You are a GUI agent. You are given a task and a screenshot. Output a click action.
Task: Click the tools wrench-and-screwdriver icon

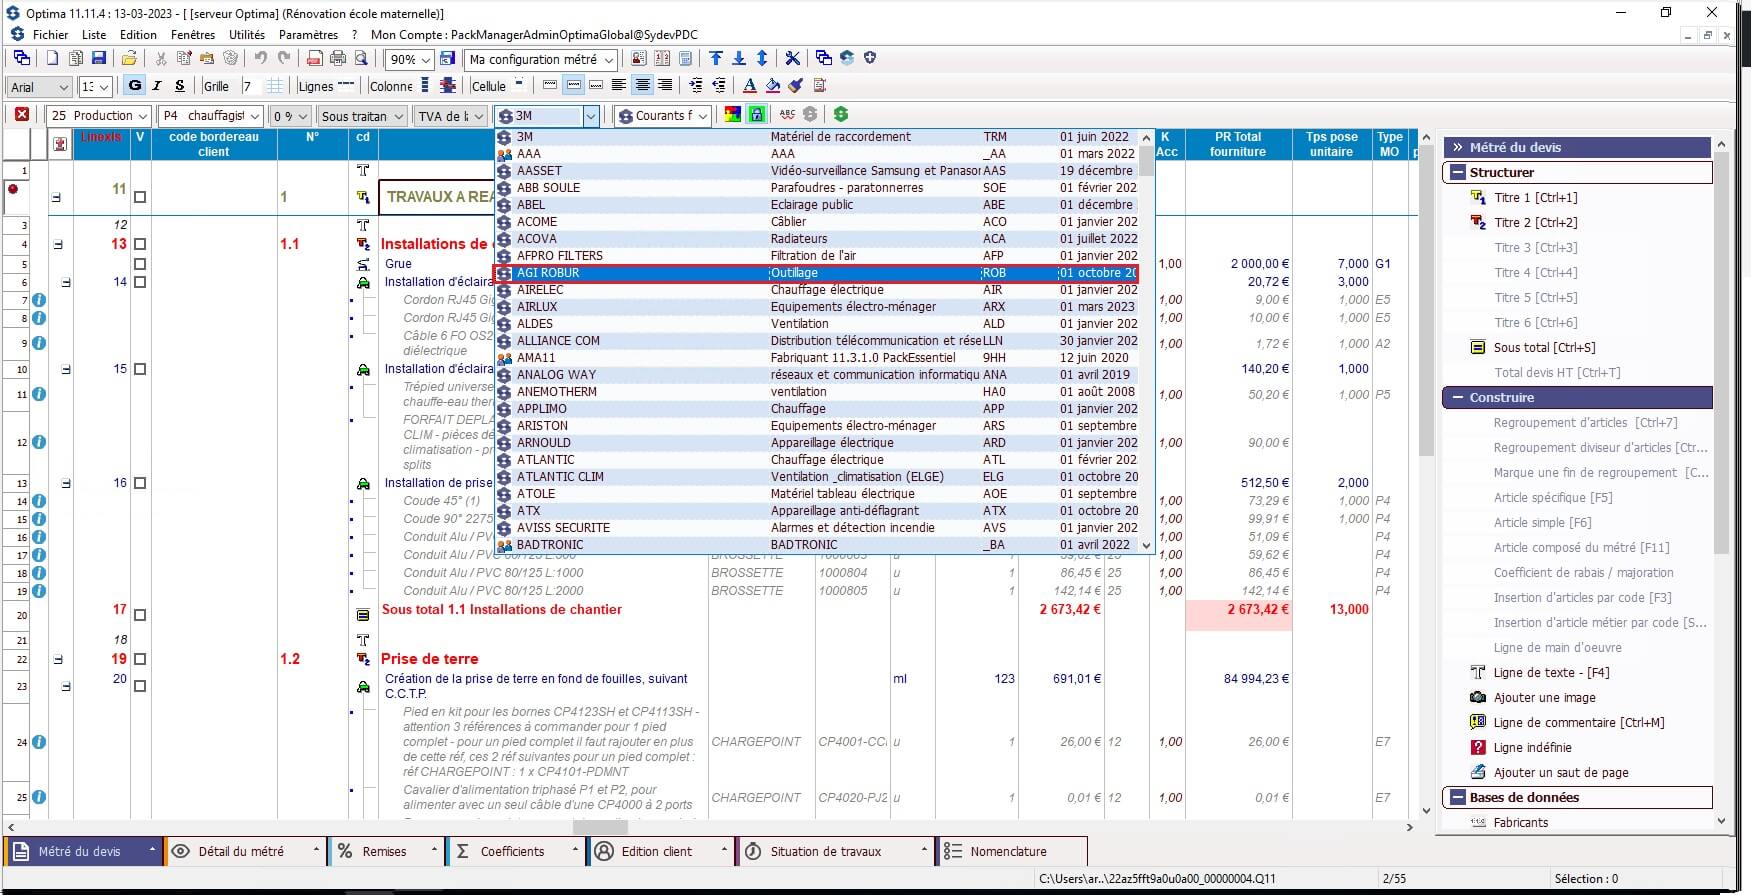pos(792,59)
